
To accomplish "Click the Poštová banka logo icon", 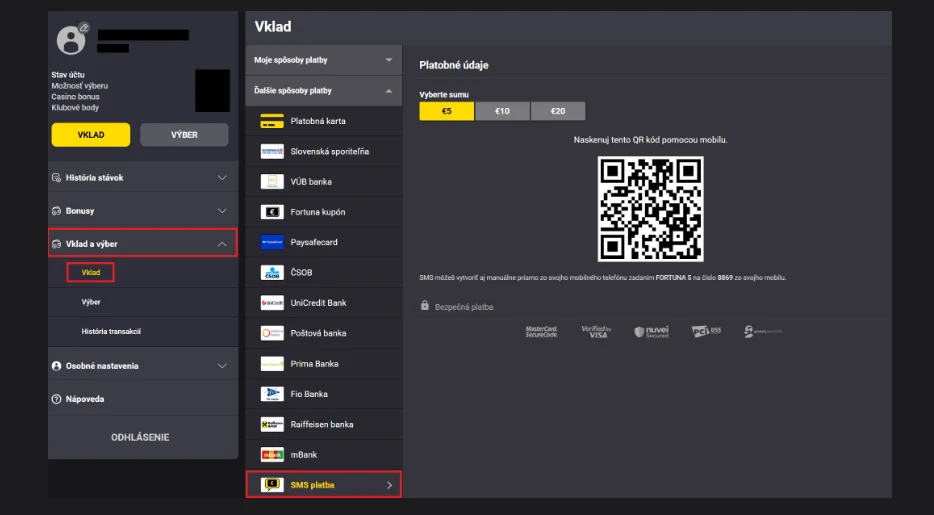I will 272,333.
